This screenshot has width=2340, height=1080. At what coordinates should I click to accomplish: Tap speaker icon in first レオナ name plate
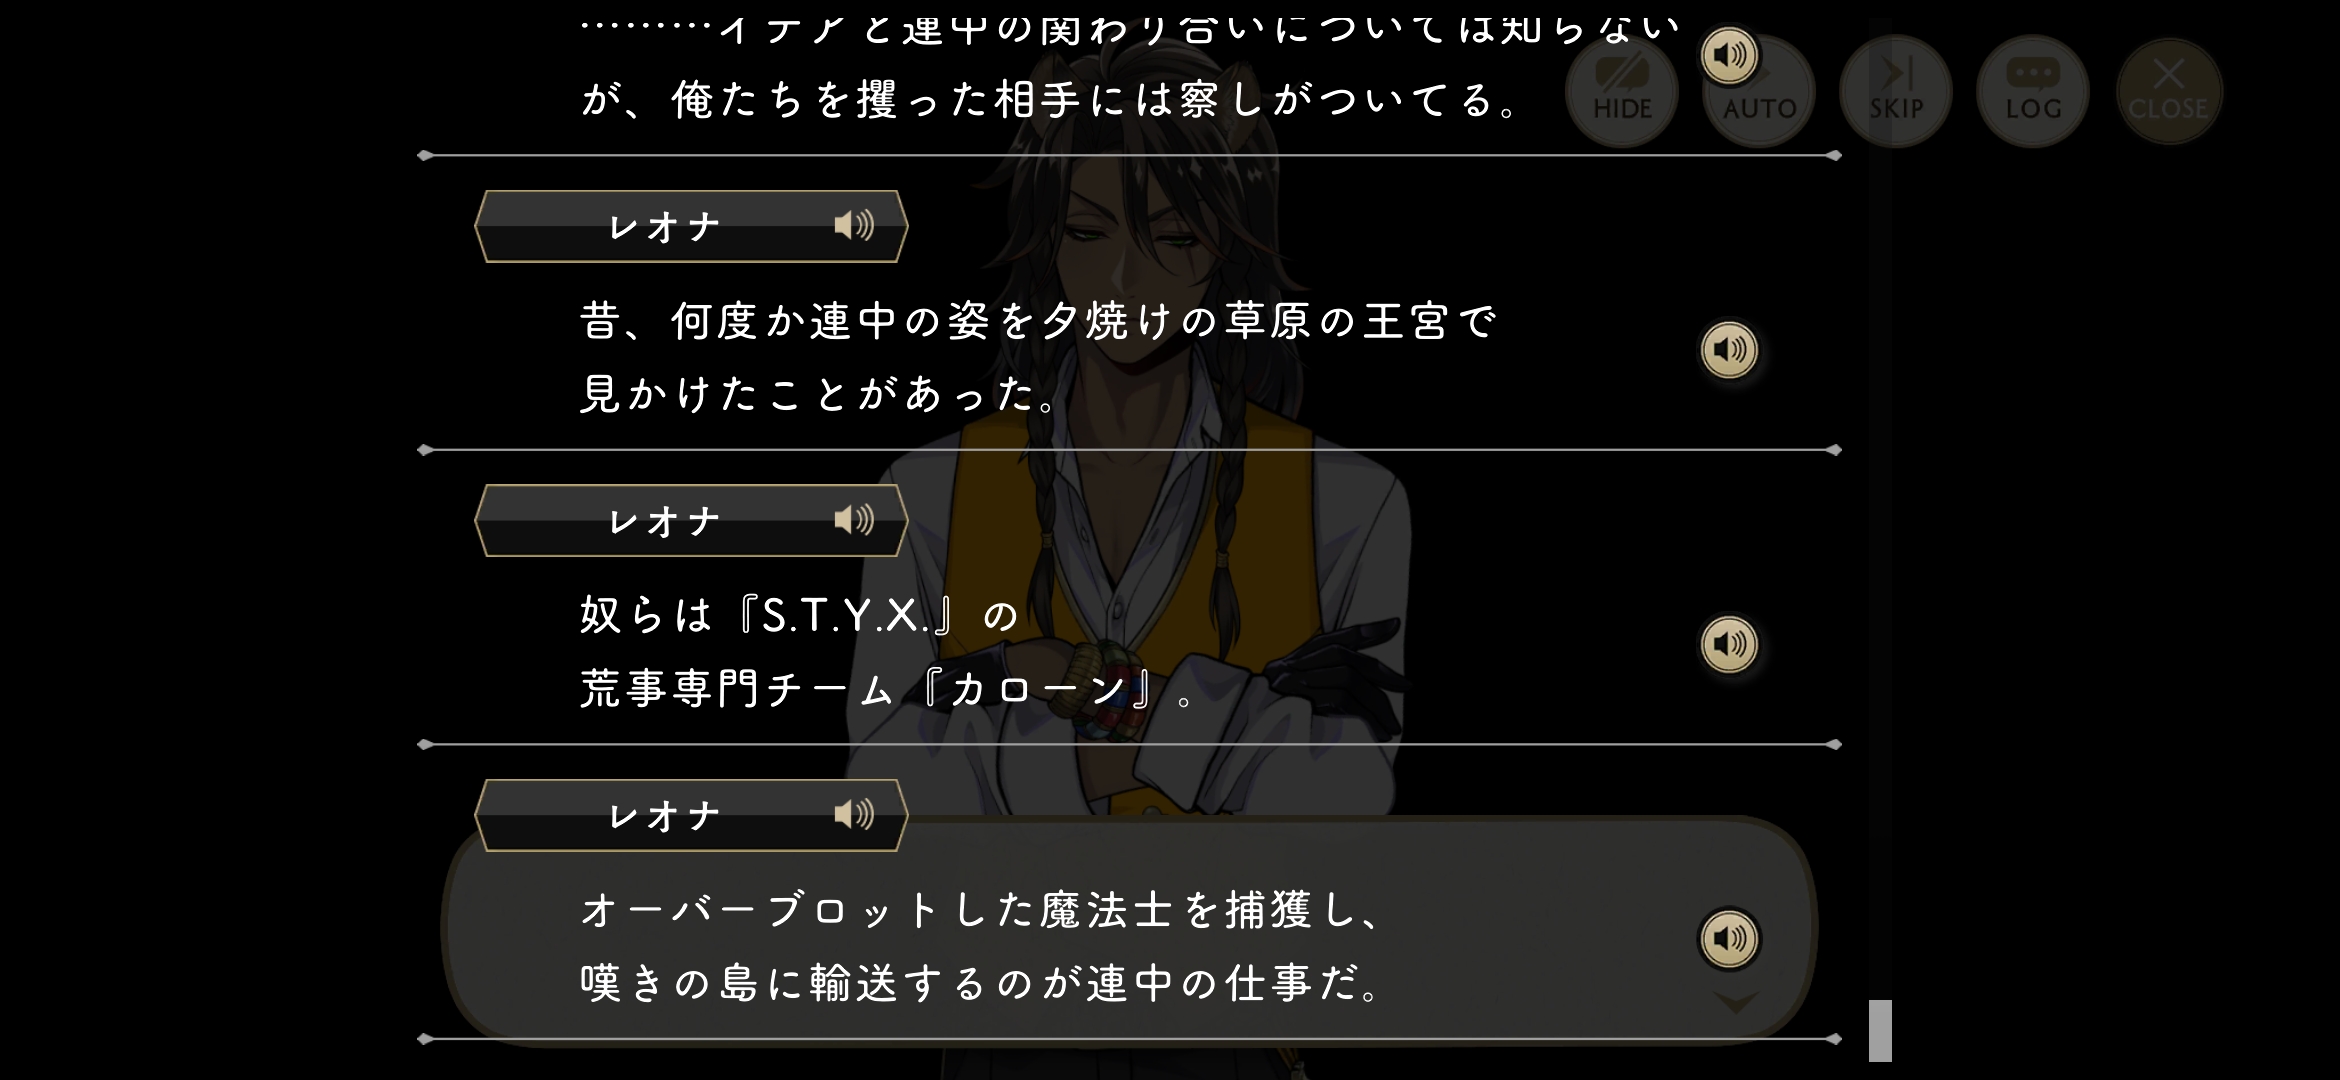coord(854,226)
